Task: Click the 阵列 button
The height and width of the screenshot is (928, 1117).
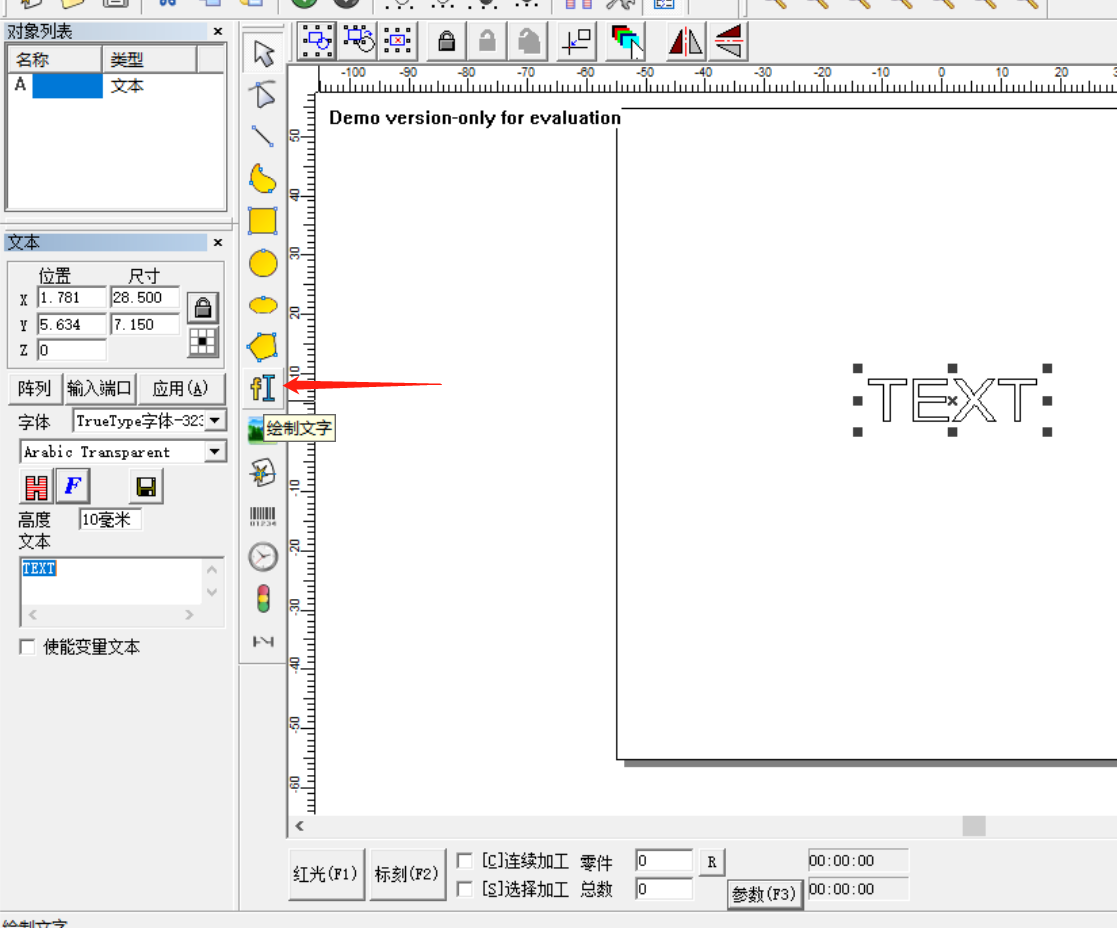Action: tap(35, 388)
